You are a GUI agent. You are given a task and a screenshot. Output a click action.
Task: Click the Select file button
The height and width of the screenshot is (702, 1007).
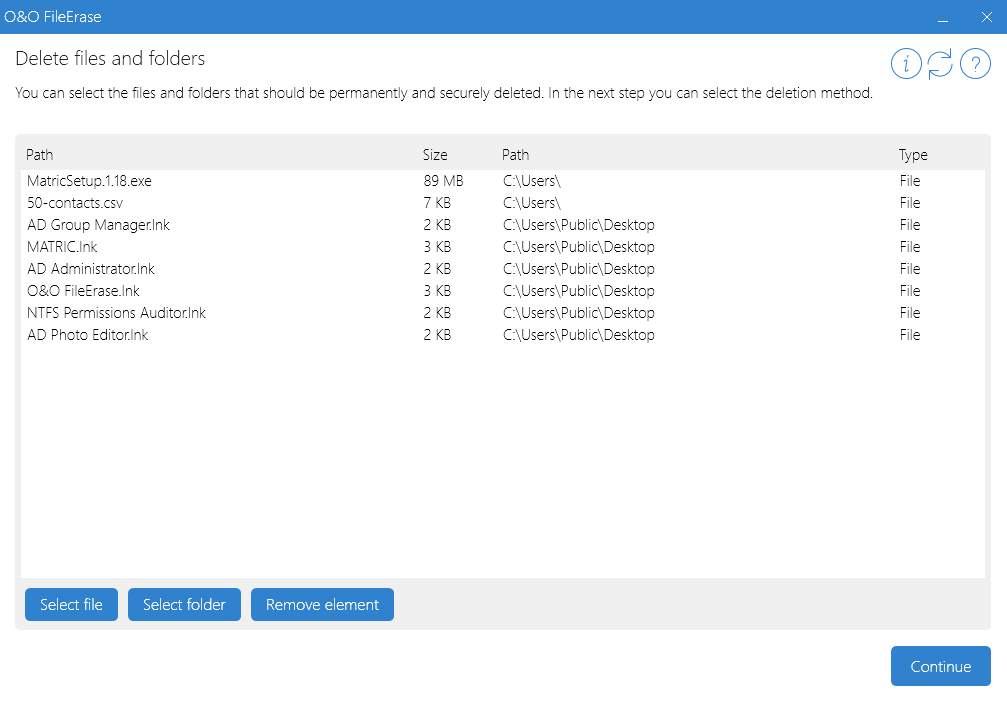point(71,605)
